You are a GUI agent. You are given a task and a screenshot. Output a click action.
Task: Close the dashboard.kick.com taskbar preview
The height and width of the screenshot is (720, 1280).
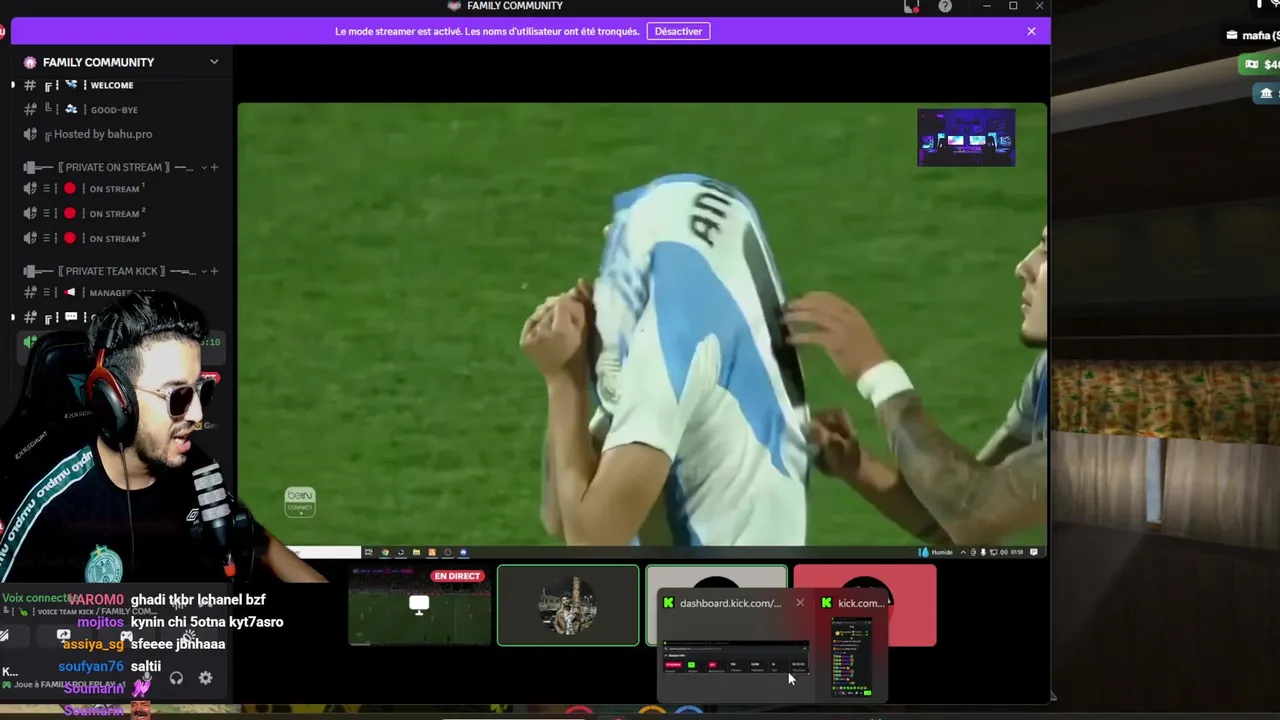click(800, 603)
